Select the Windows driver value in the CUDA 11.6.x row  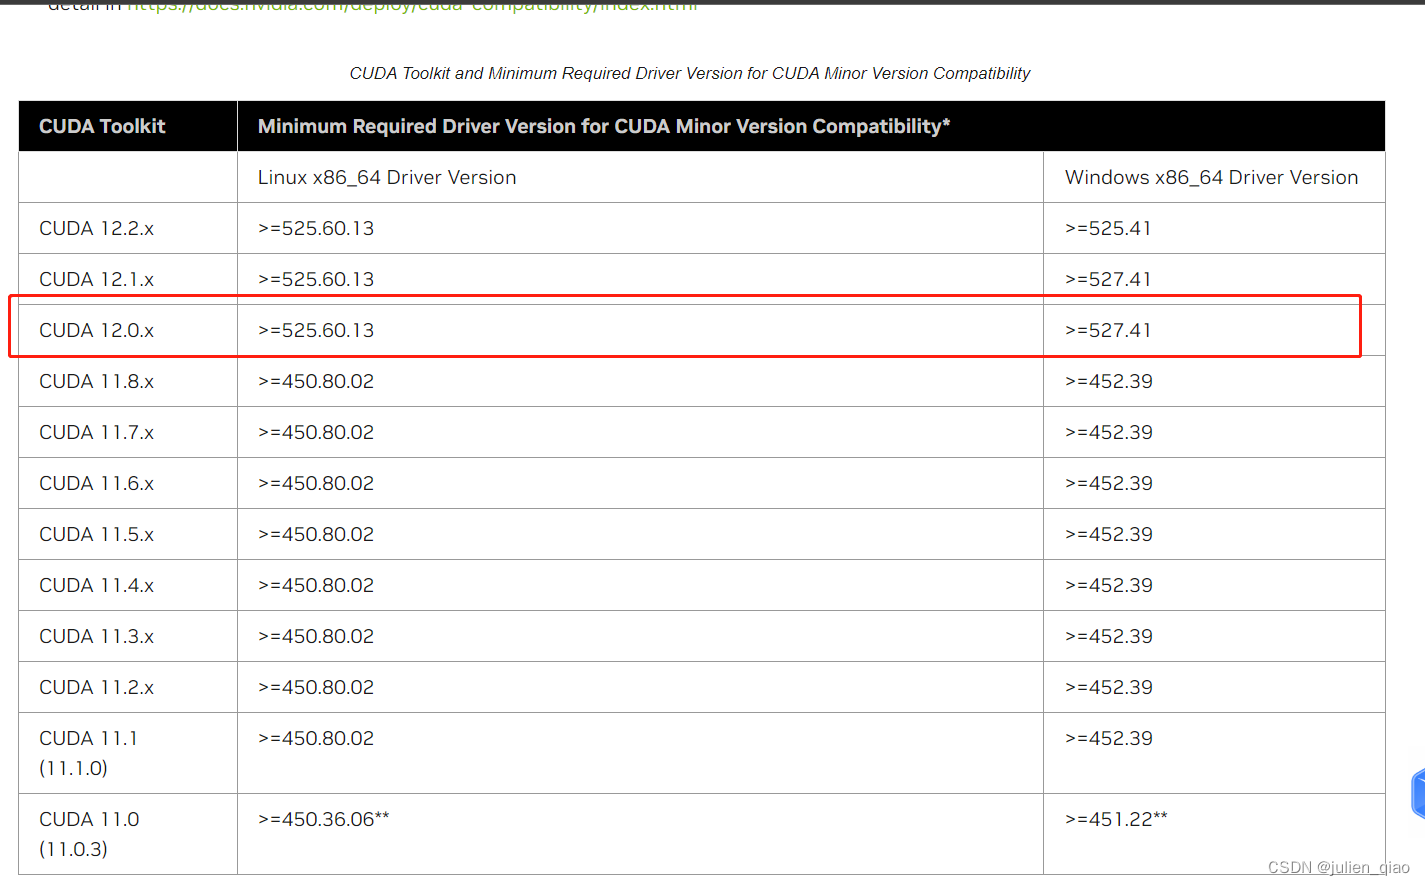pos(1109,483)
